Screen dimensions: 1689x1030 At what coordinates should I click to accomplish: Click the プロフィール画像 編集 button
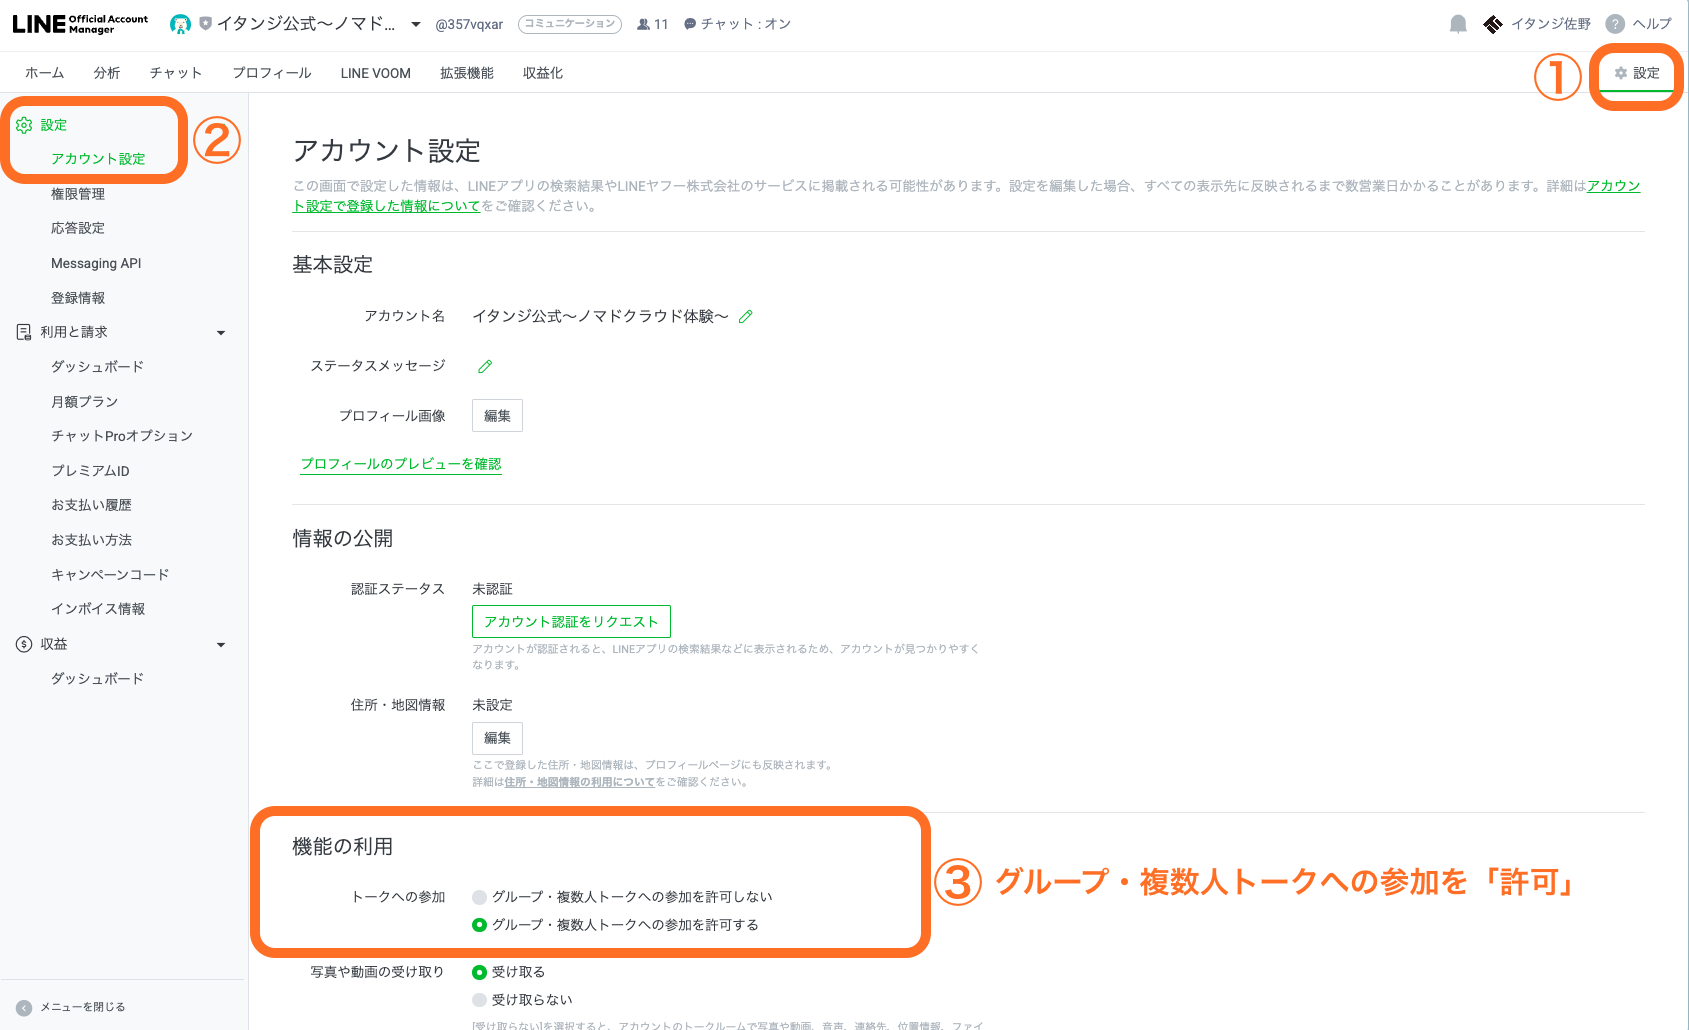click(x=497, y=416)
